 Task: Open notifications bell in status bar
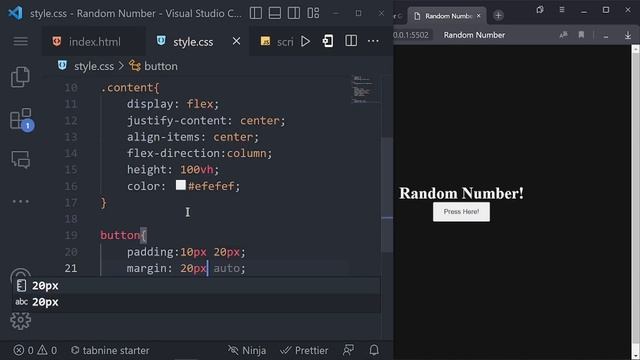pyautogui.click(x=374, y=350)
